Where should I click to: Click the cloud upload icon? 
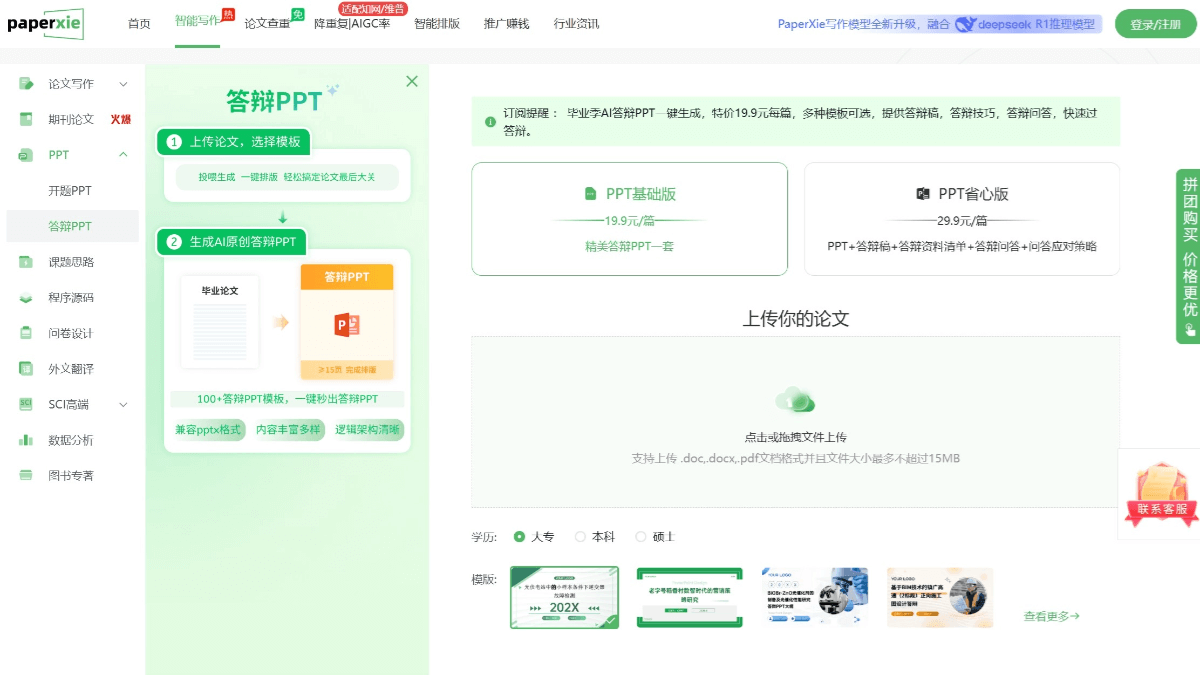pos(795,400)
